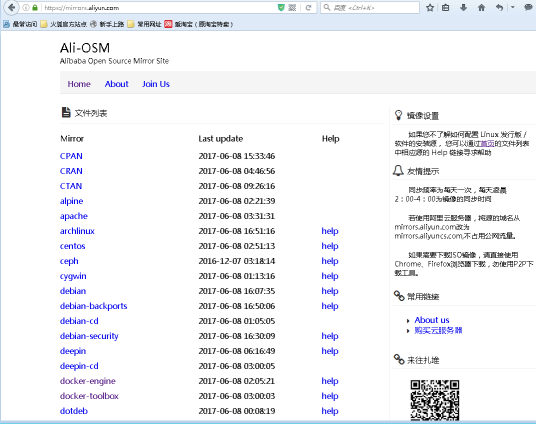
Task: Open the debian-cd mirror link
Action: point(79,321)
